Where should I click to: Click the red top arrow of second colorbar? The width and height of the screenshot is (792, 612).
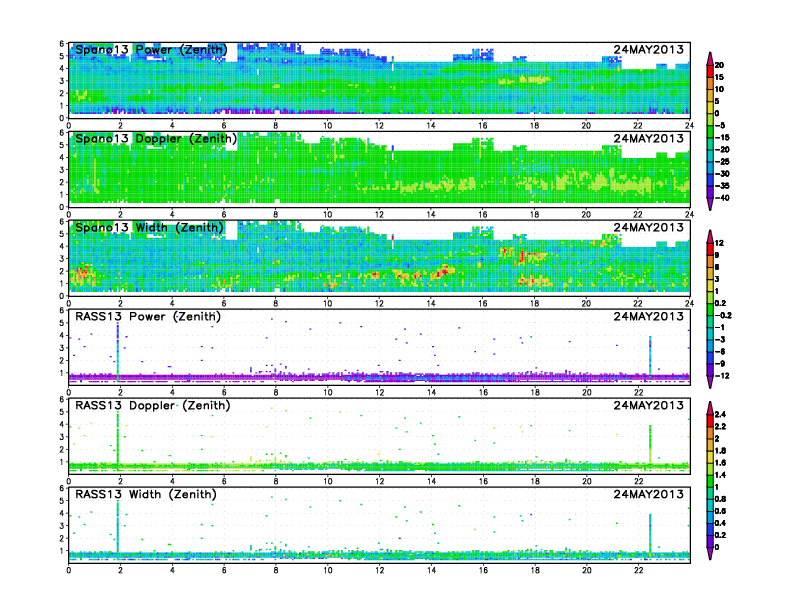pos(710,236)
